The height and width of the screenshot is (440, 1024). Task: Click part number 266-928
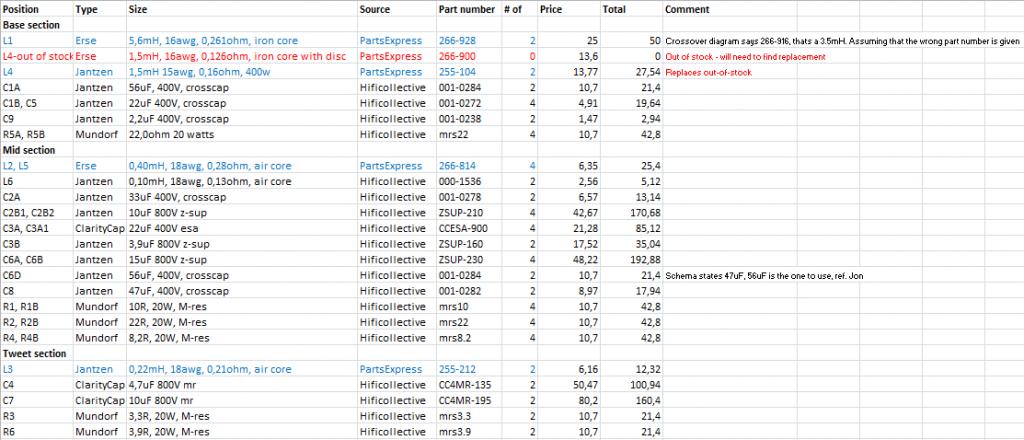click(x=468, y=40)
